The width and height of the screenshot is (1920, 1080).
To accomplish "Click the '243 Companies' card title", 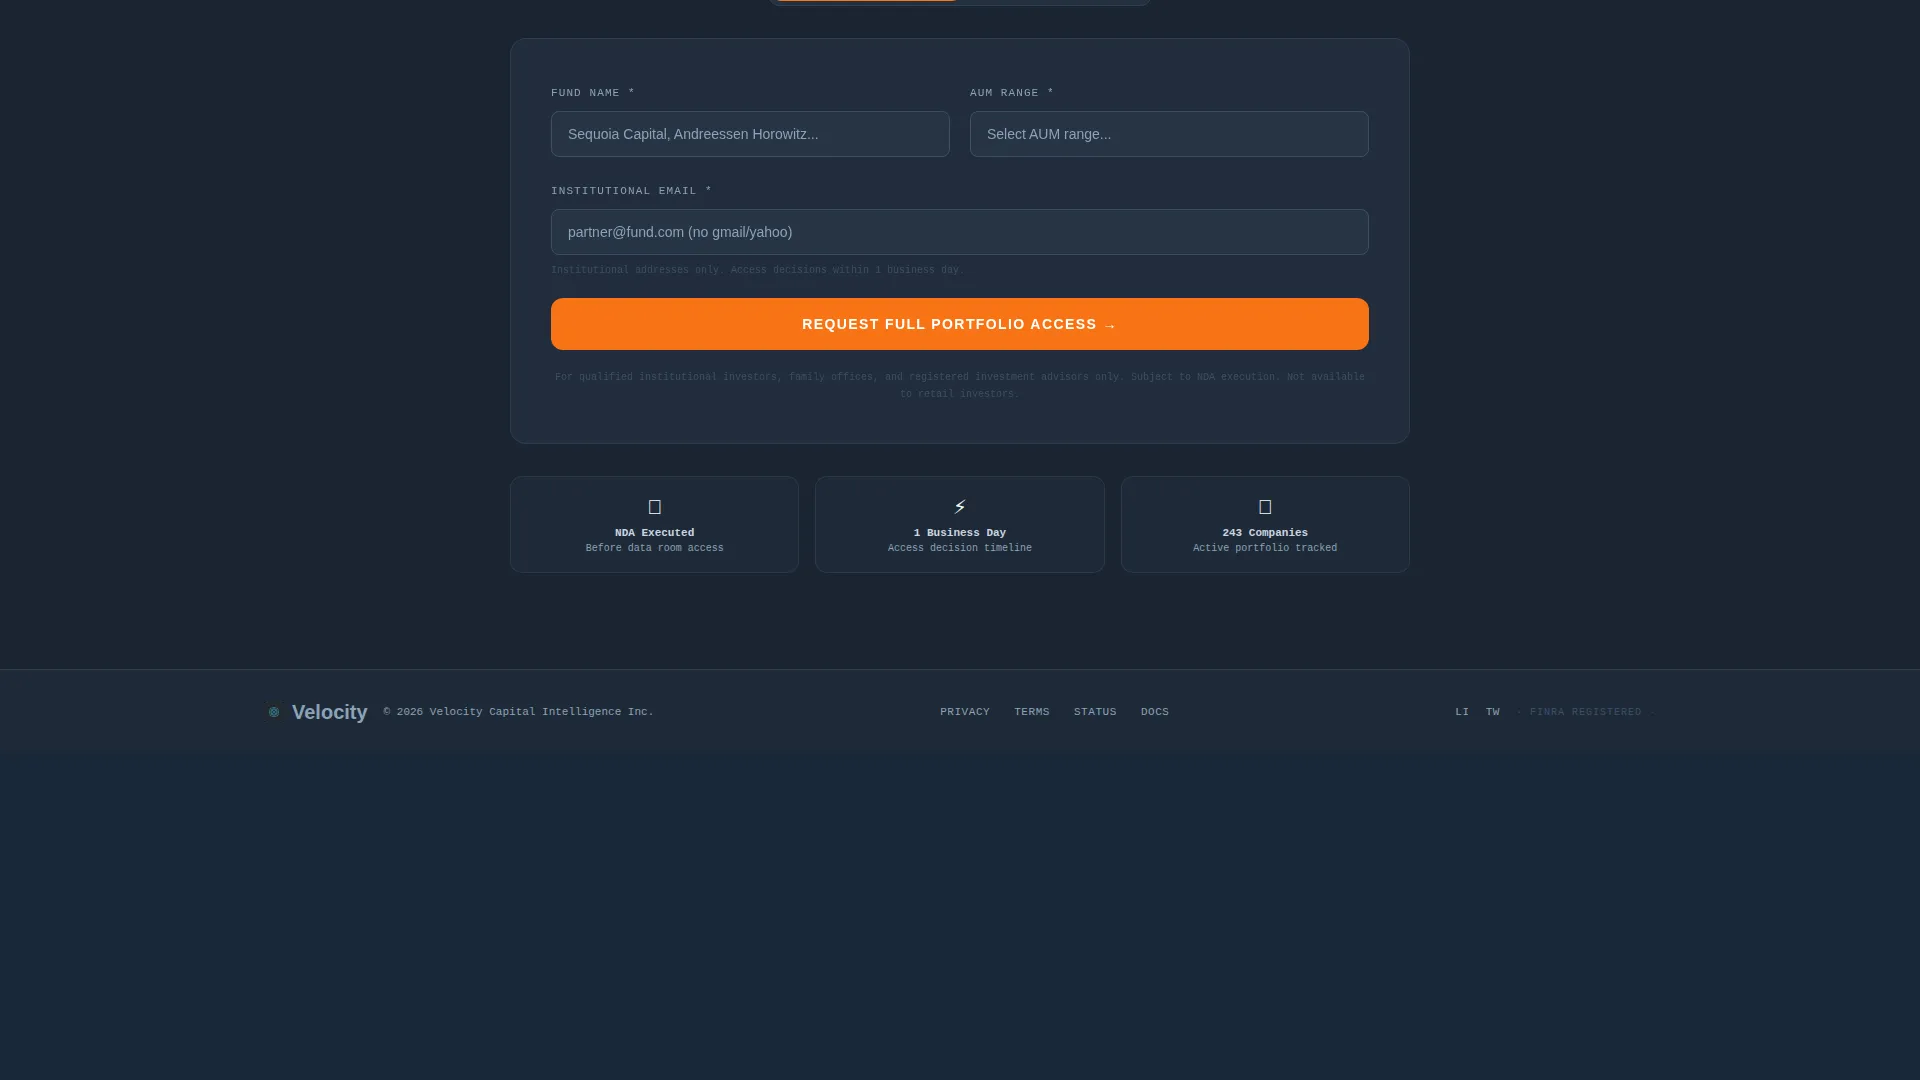I will point(1265,533).
